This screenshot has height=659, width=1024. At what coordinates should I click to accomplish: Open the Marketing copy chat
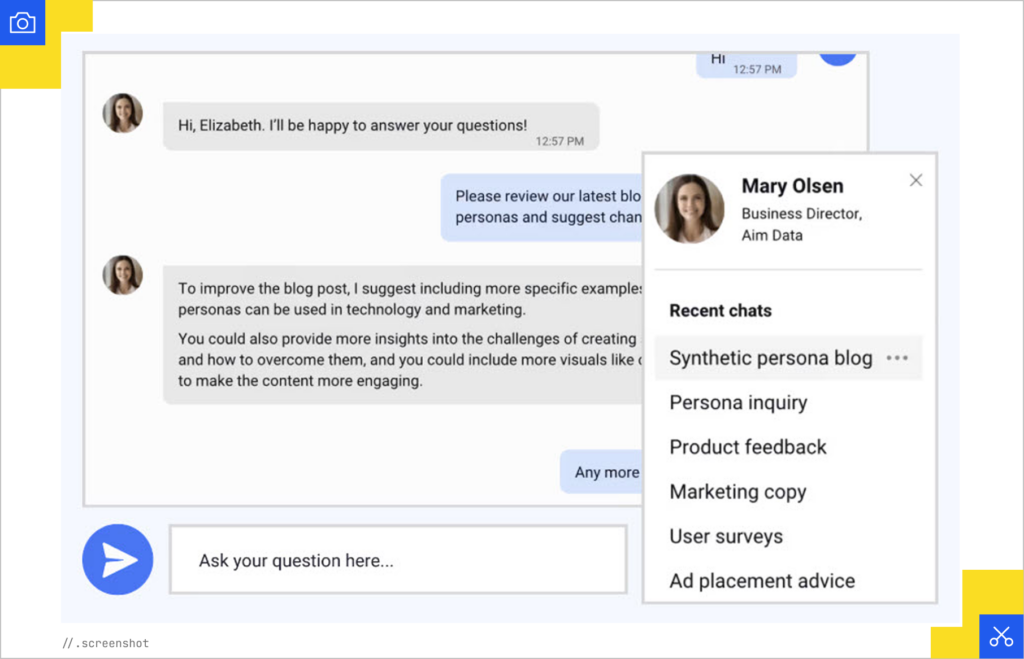click(738, 491)
